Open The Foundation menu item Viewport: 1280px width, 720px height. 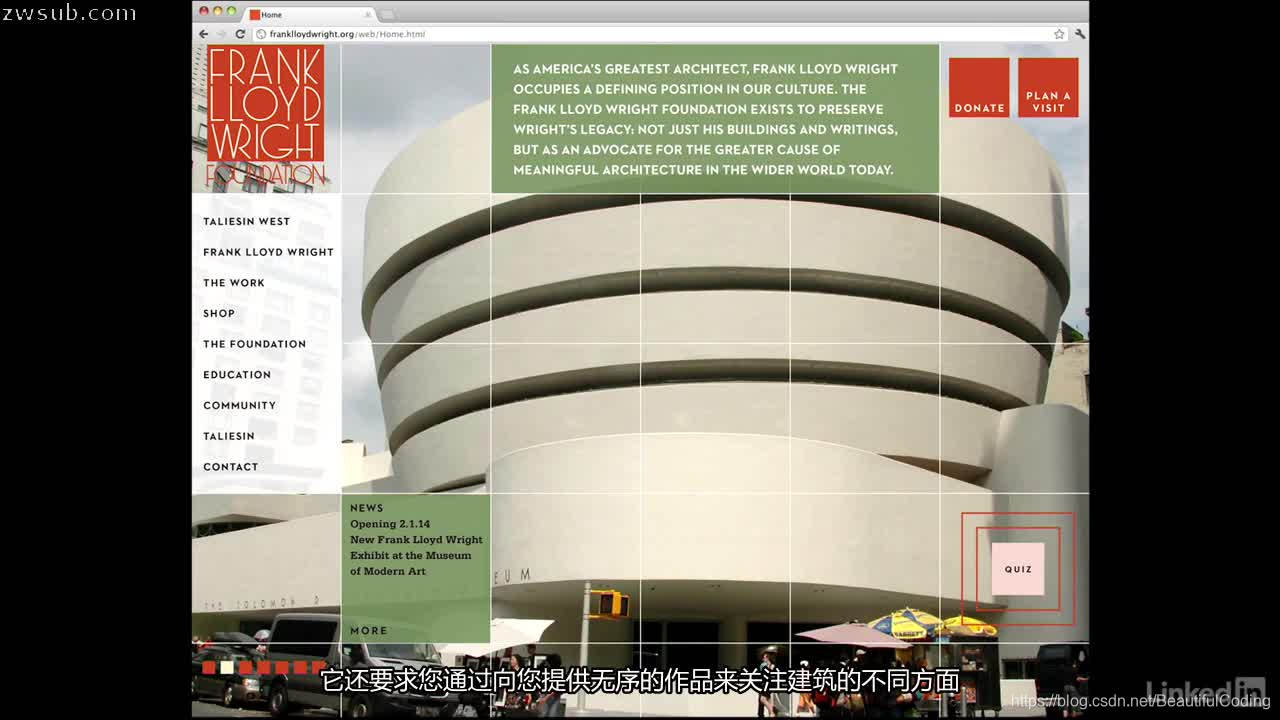point(254,344)
